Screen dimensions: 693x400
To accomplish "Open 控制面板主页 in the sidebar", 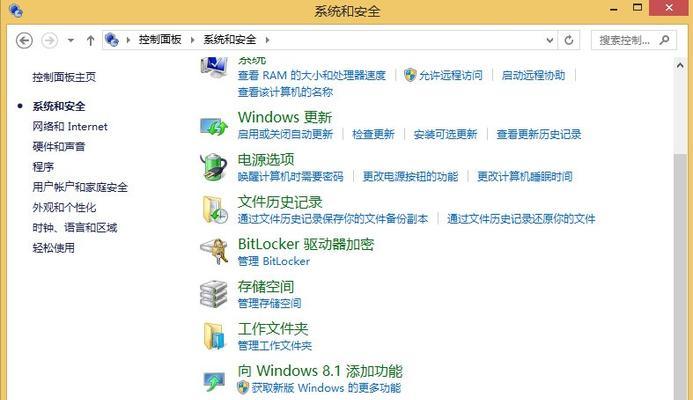I will coord(64,77).
